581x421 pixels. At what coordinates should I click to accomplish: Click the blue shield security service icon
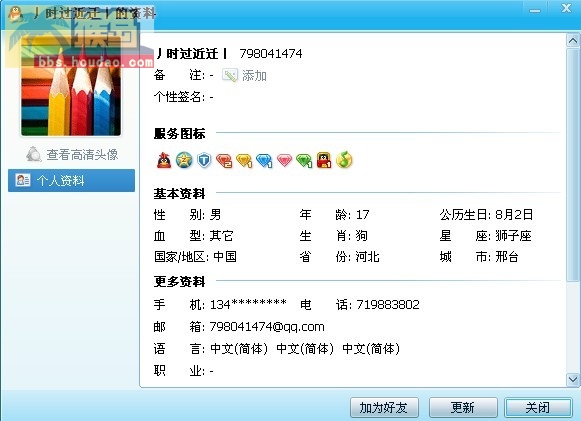204,160
